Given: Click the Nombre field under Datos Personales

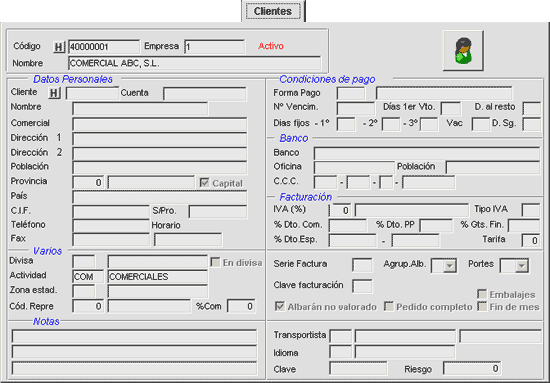Looking at the screenshot, I should (140, 108).
